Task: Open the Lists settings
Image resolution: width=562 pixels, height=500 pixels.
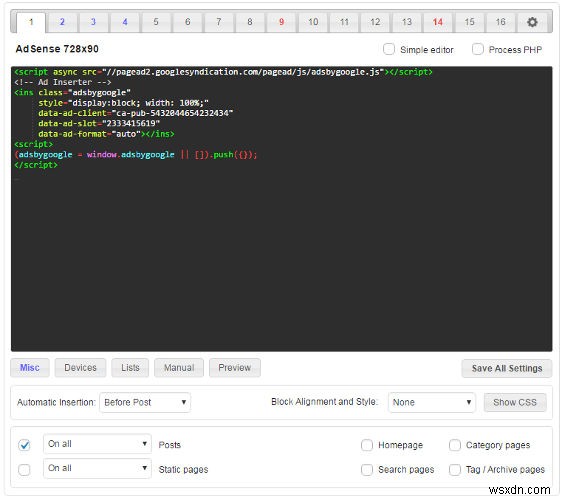Action: (x=130, y=368)
